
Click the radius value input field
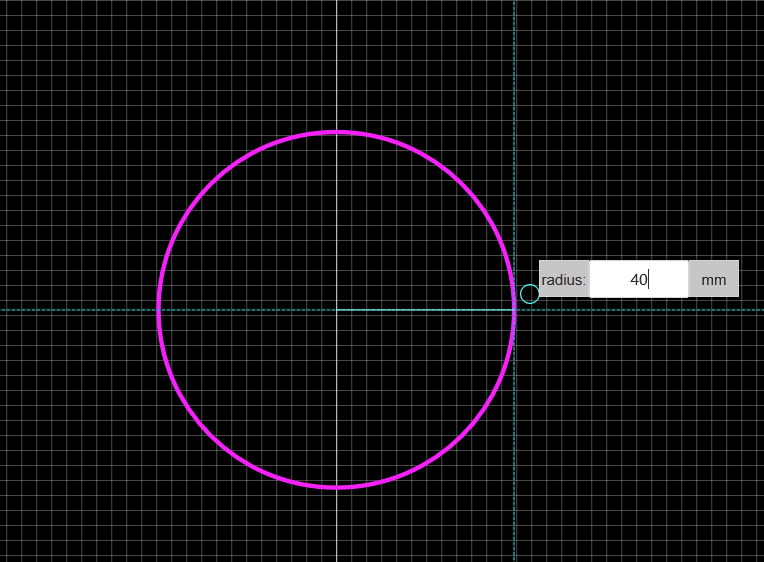(638, 279)
